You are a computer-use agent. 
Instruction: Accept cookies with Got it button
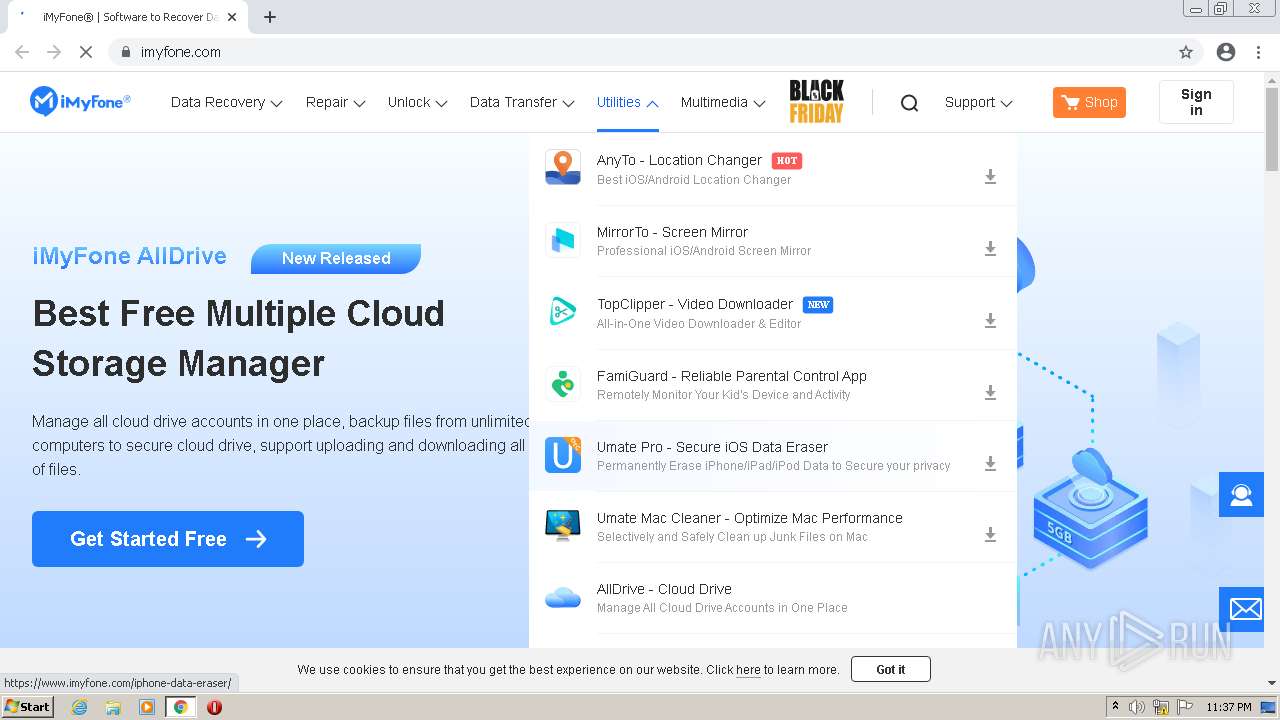click(891, 669)
